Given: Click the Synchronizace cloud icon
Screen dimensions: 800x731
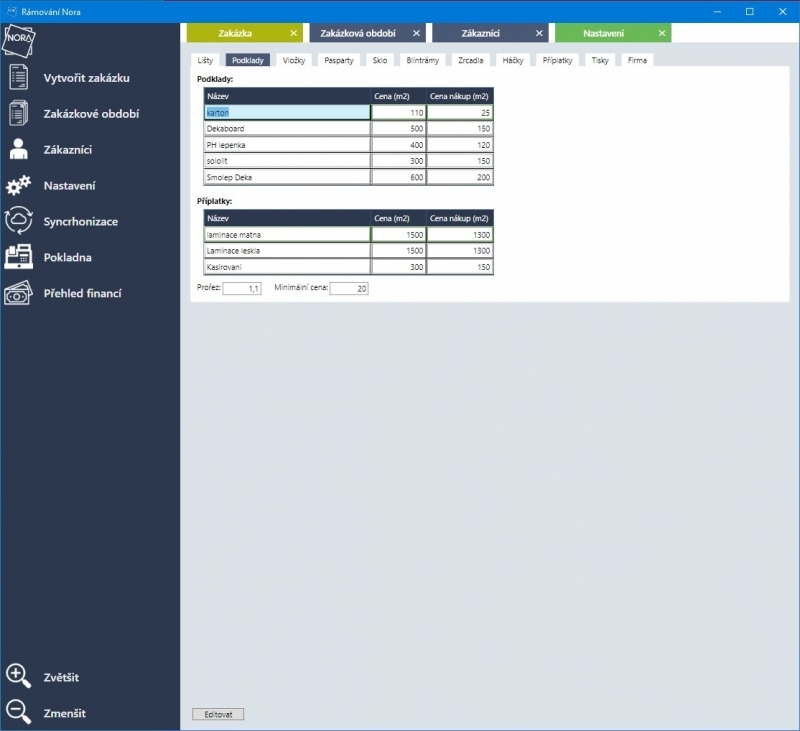Looking at the screenshot, I should (x=19, y=221).
